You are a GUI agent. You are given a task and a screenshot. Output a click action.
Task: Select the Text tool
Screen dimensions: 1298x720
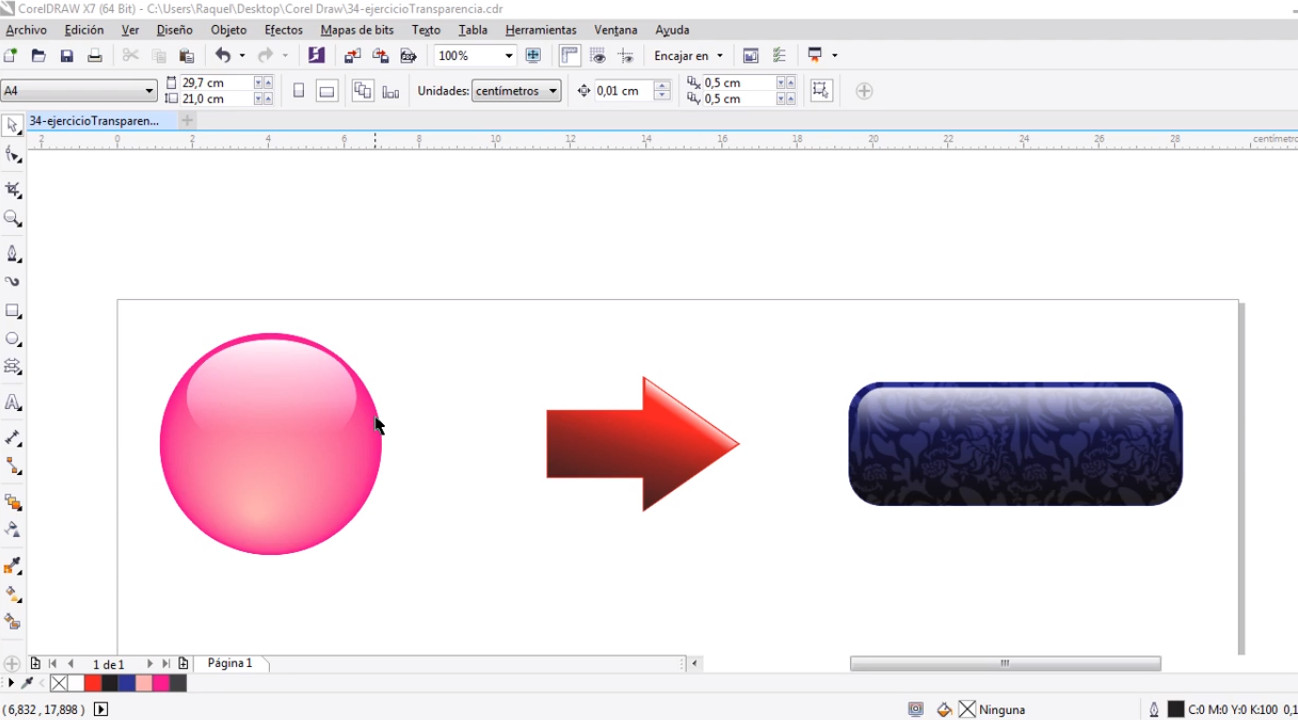[x=13, y=402]
